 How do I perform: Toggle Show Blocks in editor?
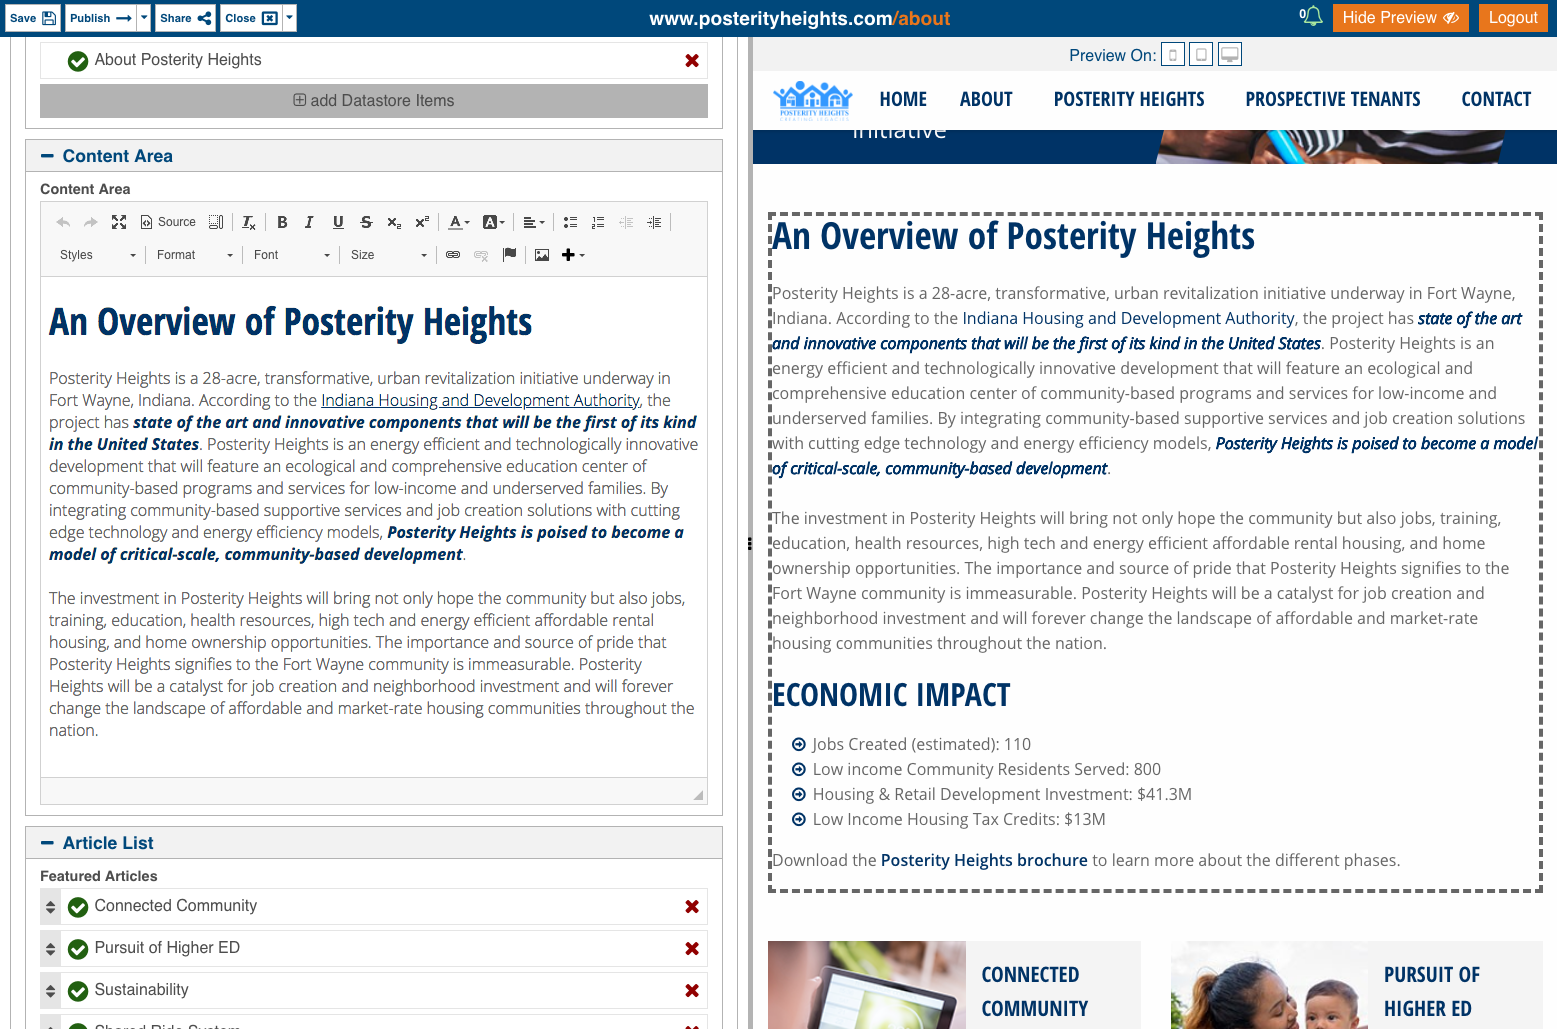click(x=216, y=222)
